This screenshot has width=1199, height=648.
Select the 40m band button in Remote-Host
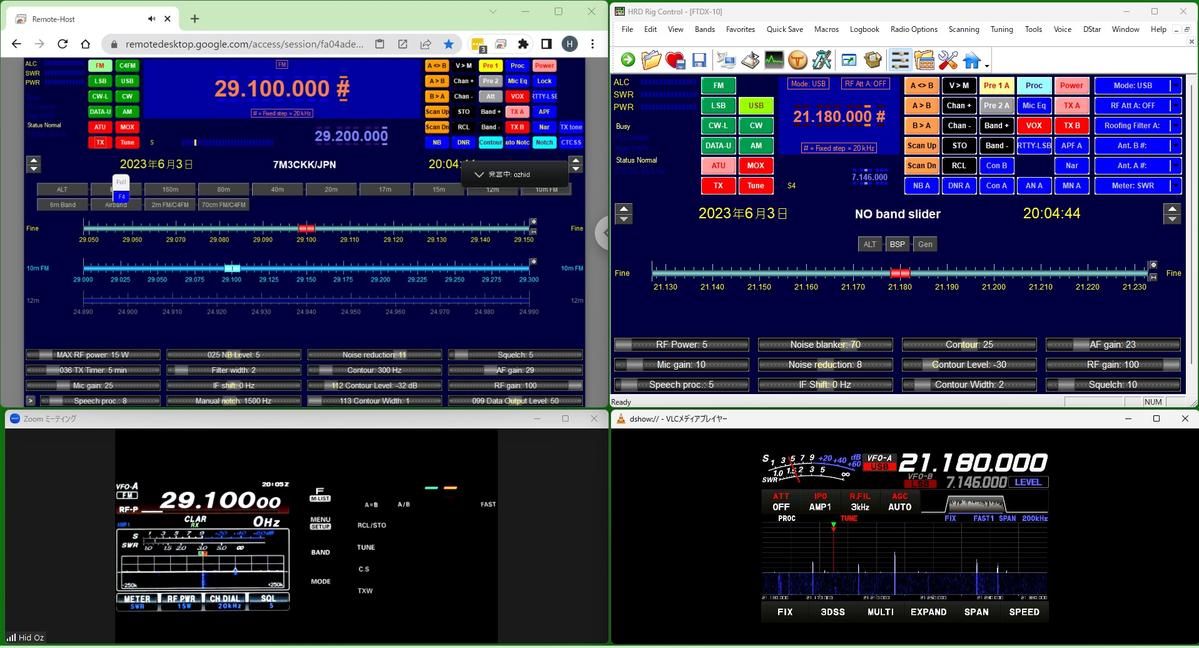pos(278,189)
